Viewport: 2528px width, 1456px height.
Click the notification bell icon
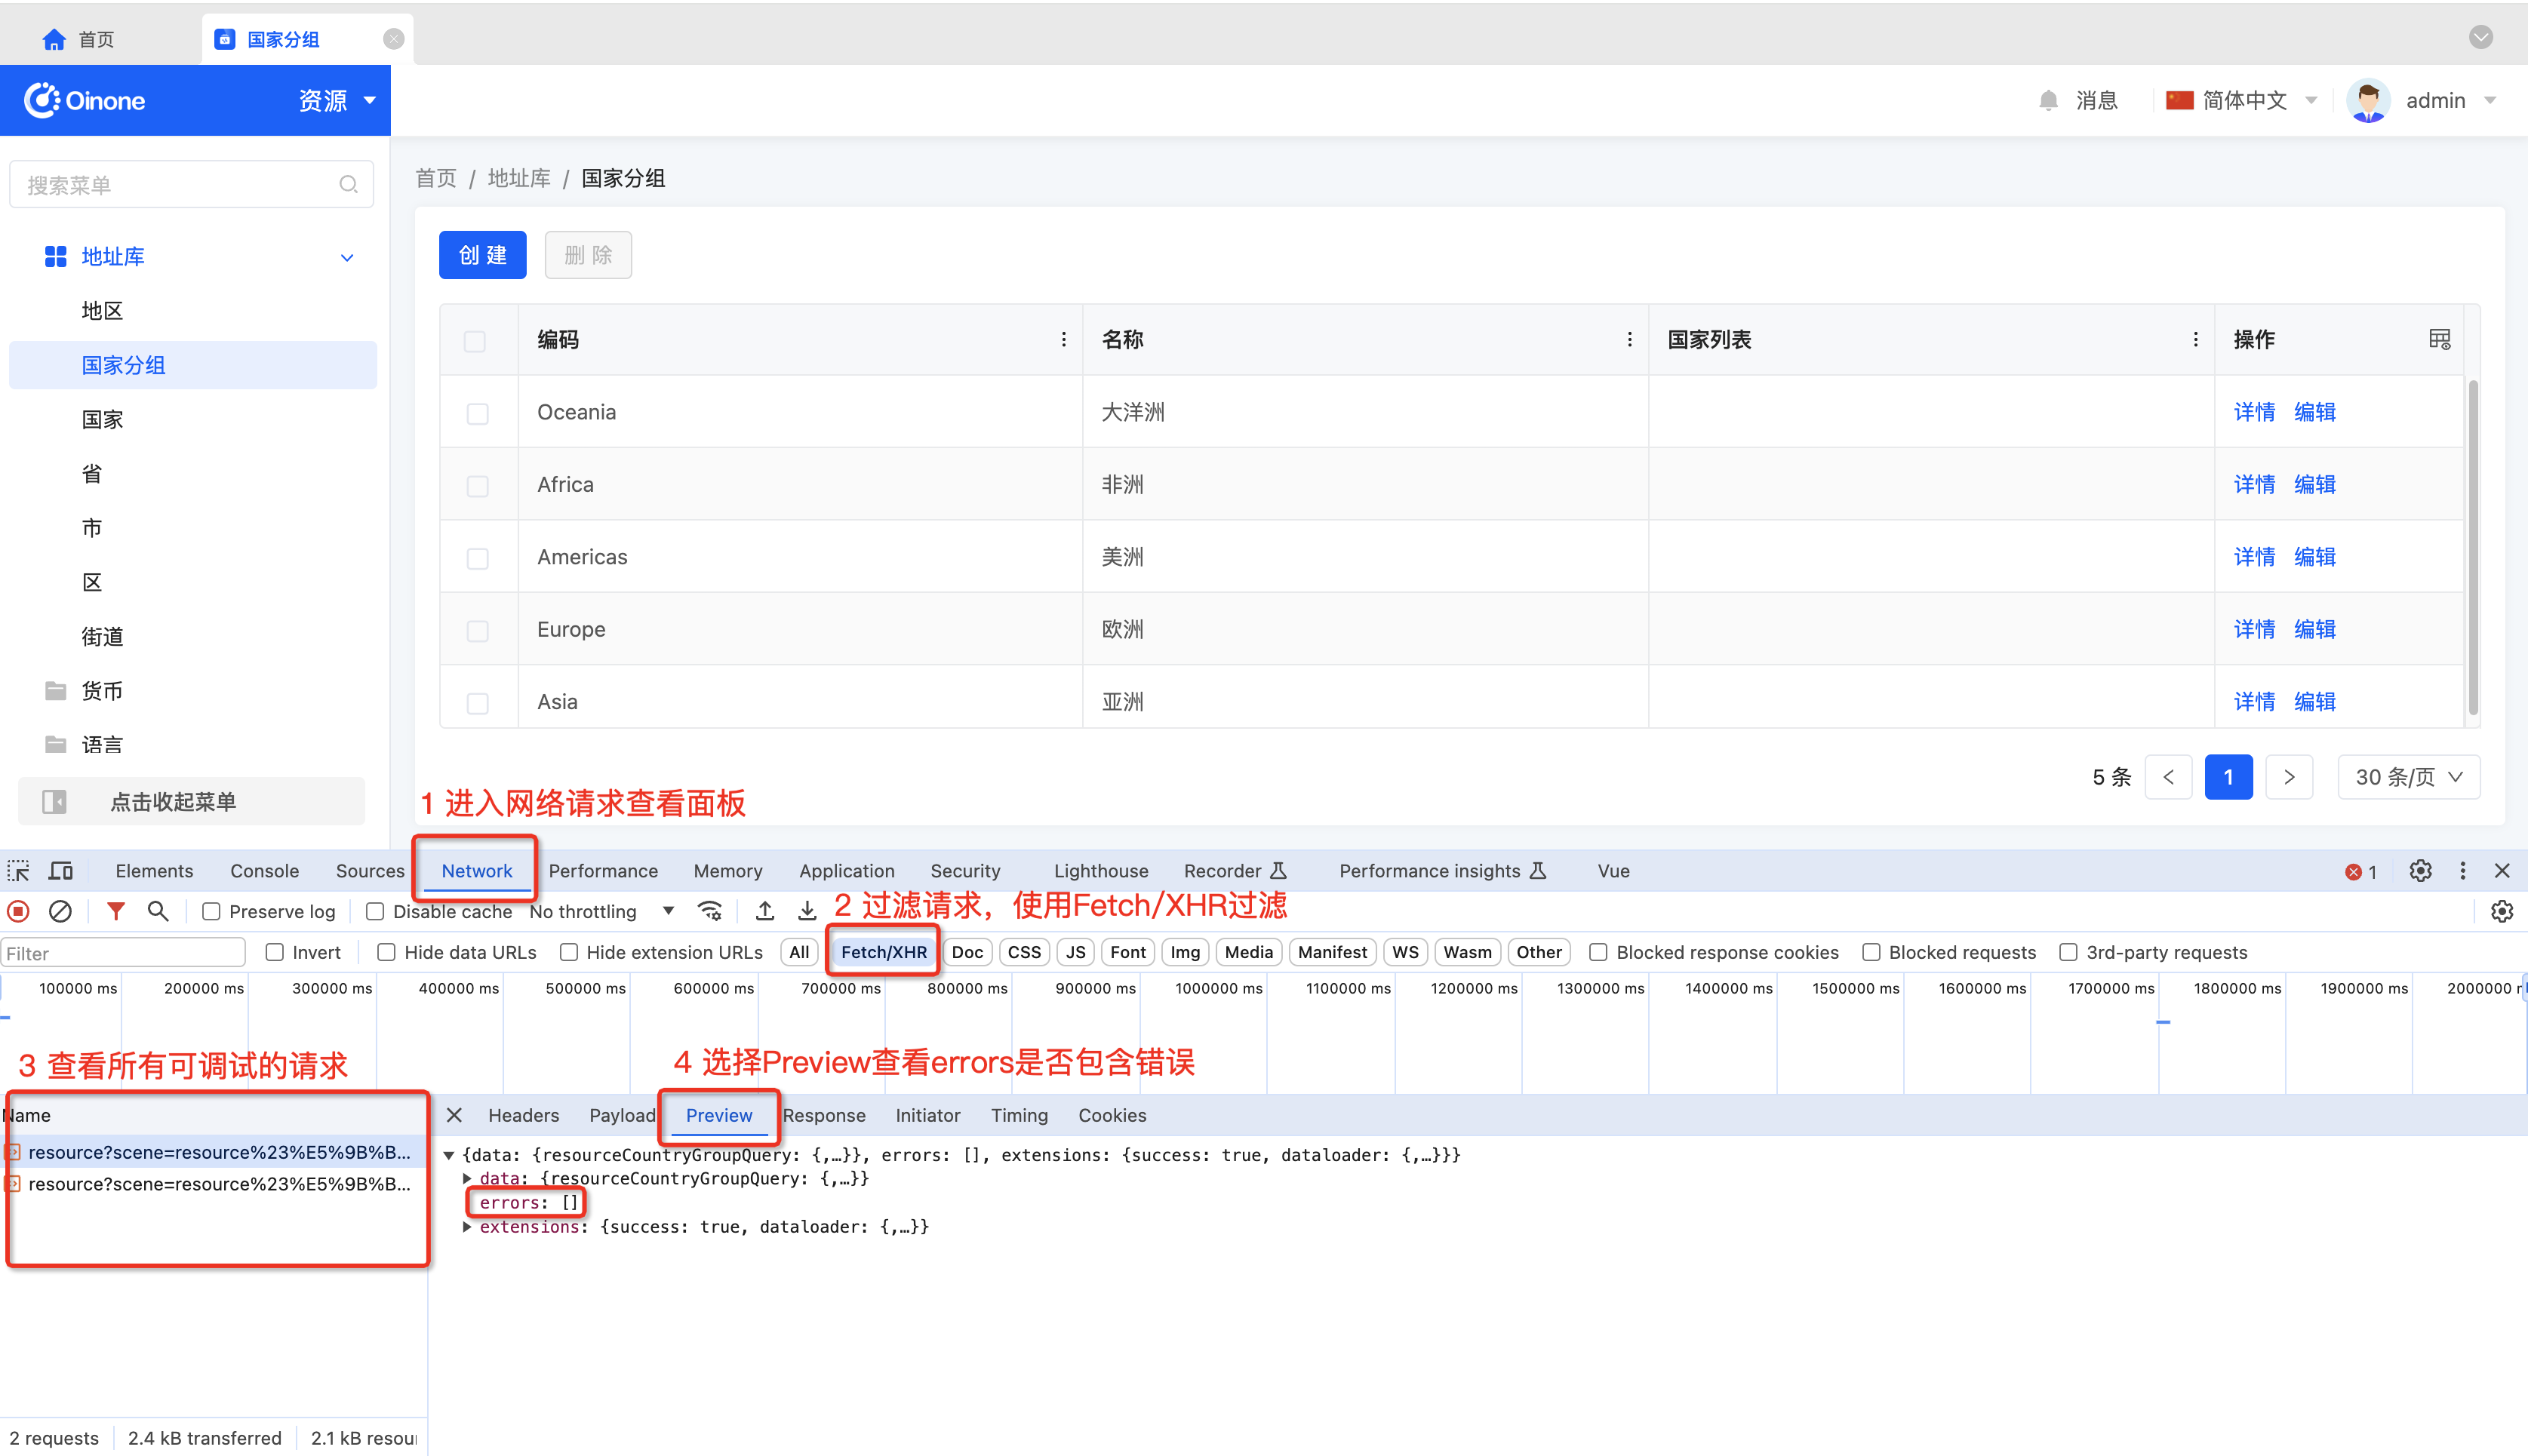click(2048, 100)
